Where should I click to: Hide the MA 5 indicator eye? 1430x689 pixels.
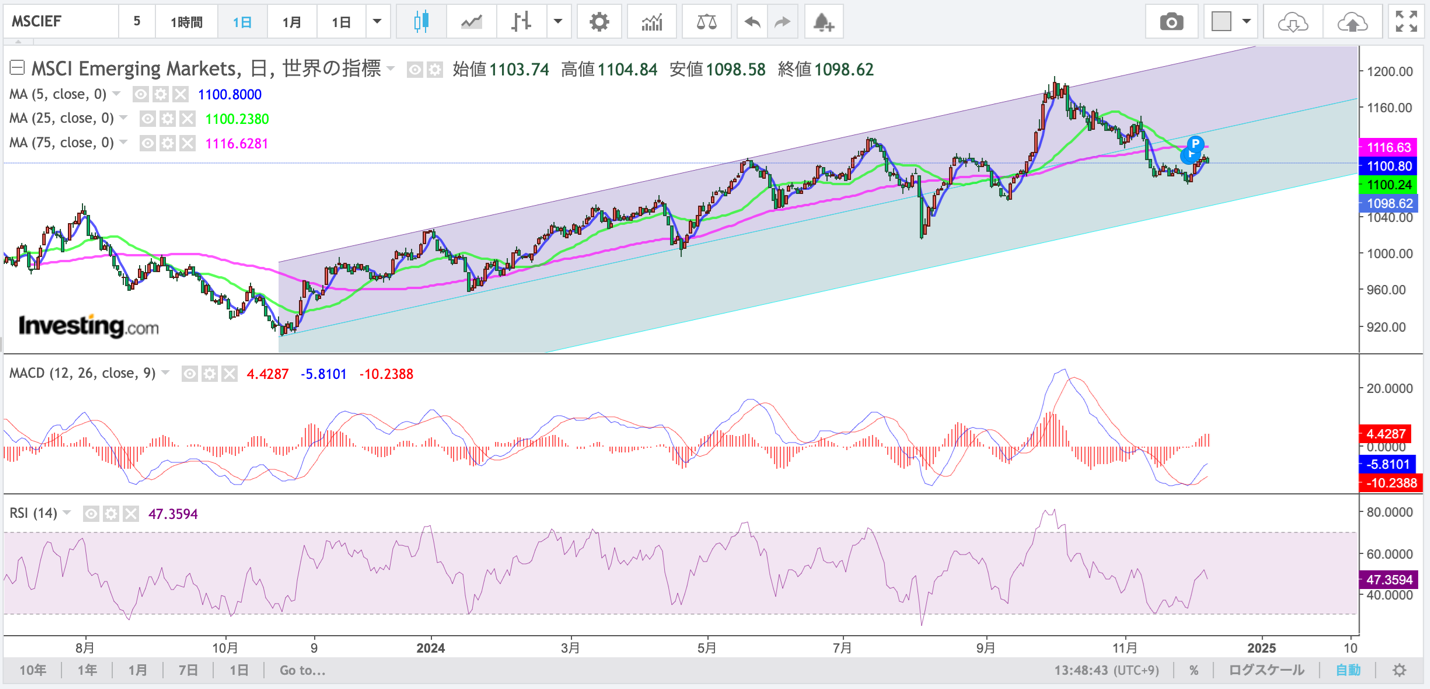(x=141, y=94)
